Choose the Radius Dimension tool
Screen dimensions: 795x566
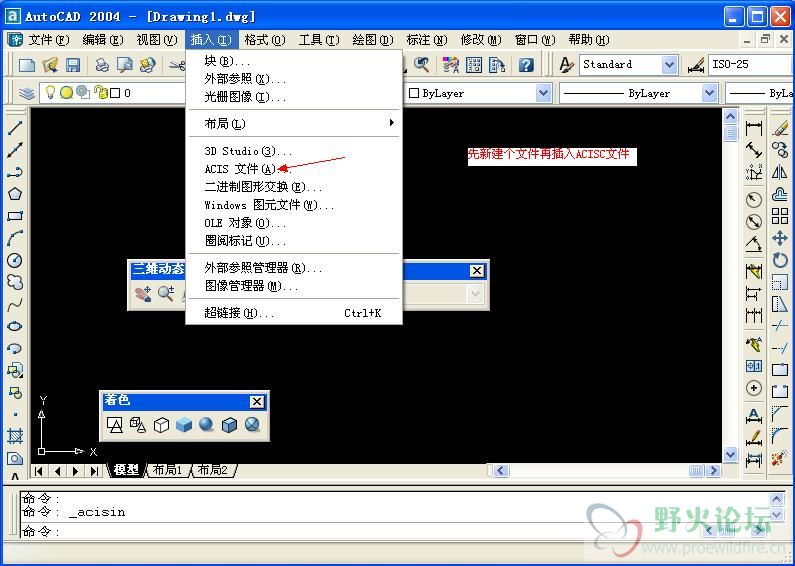coord(754,200)
